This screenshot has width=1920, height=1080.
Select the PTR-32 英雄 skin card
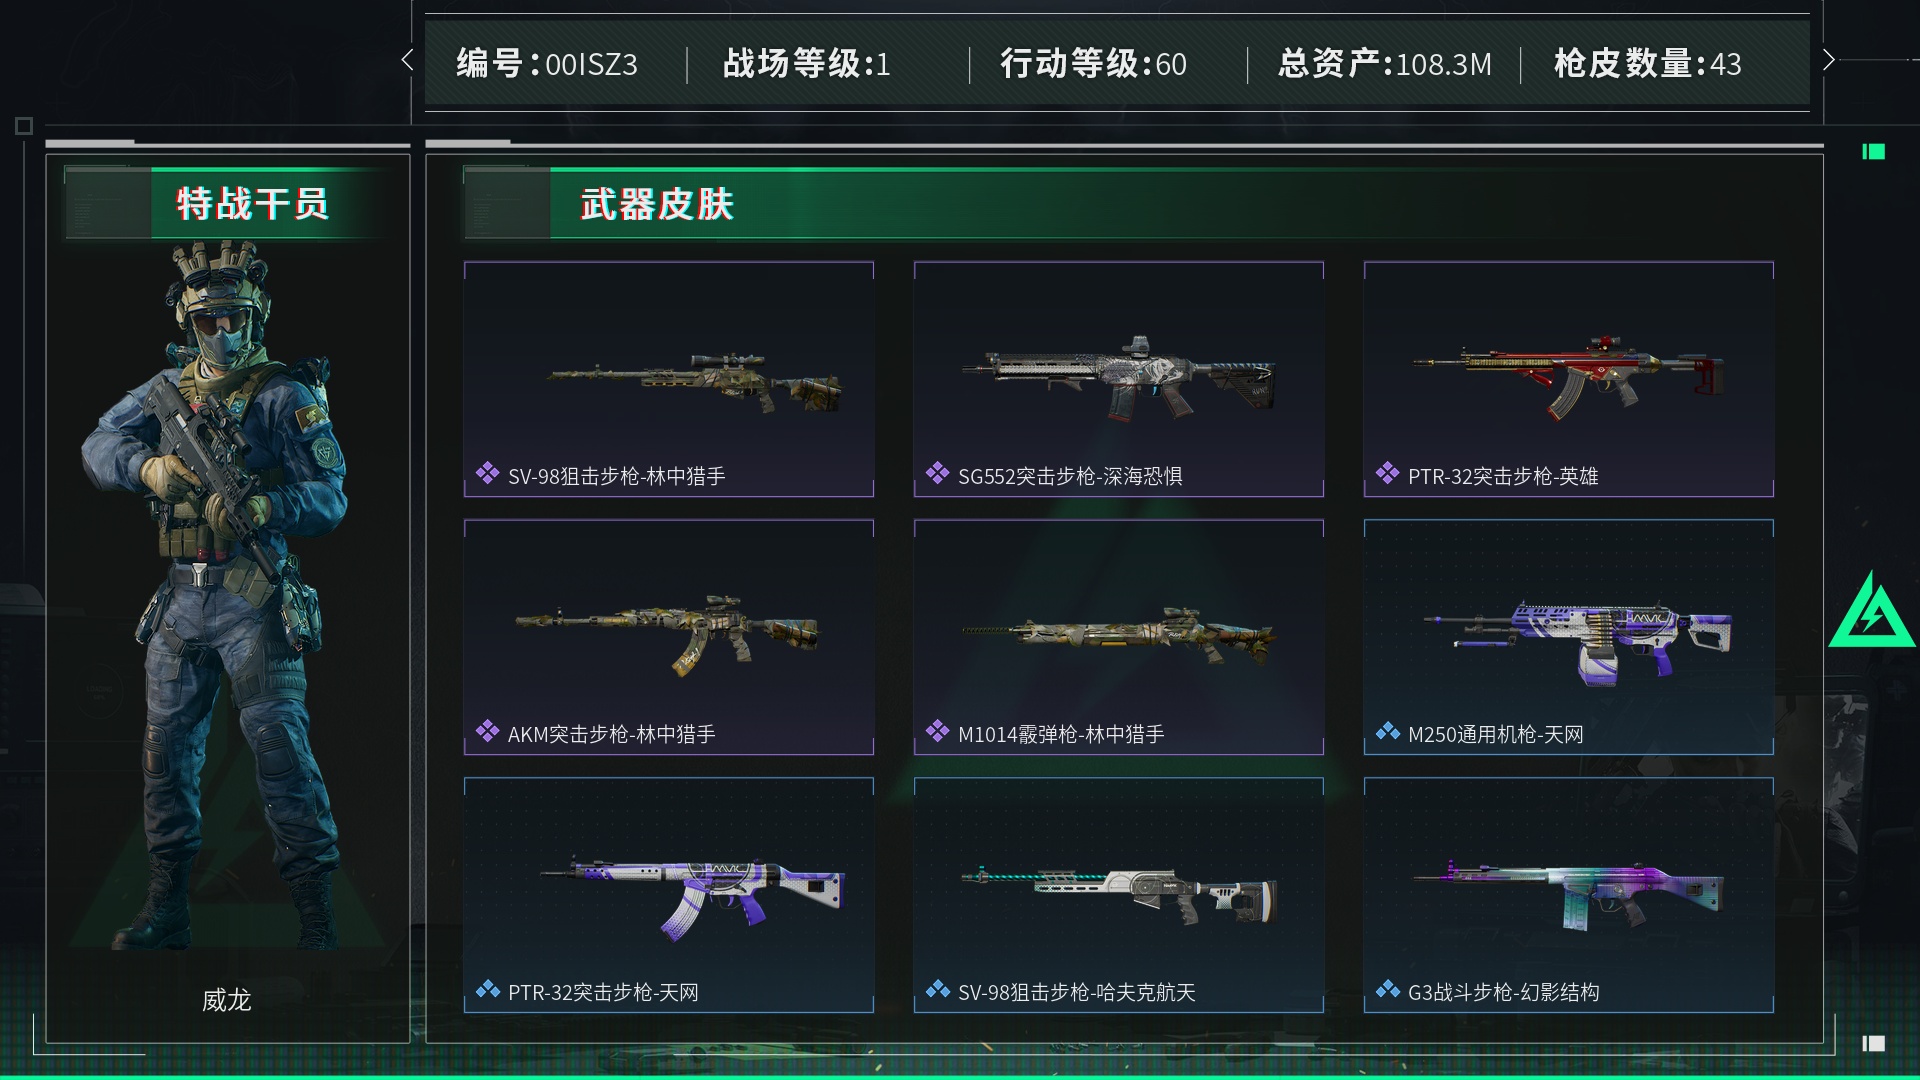point(1568,379)
